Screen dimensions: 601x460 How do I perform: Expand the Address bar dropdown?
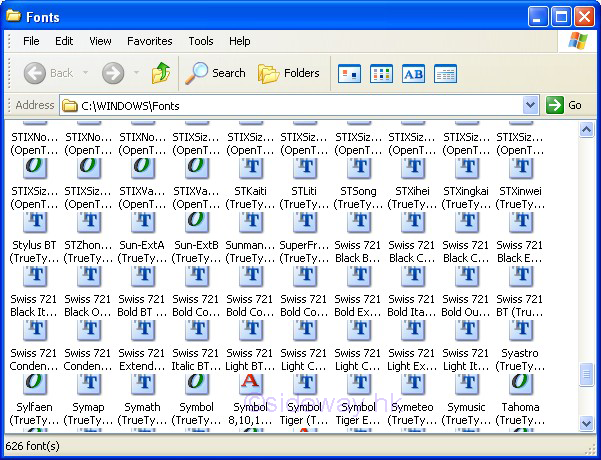click(x=530, y=105)
